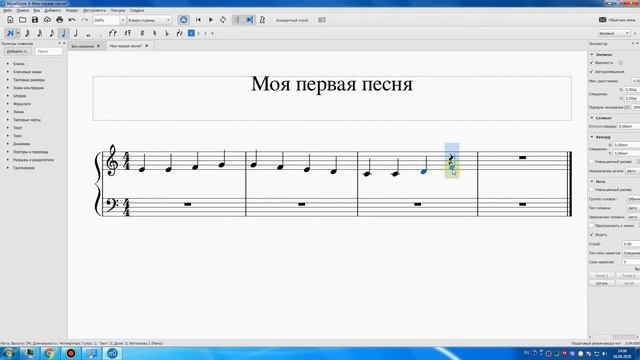640x360 pixels.
Task: Create a new score with the toolbar icon
Action: click(x=10, y=20)
